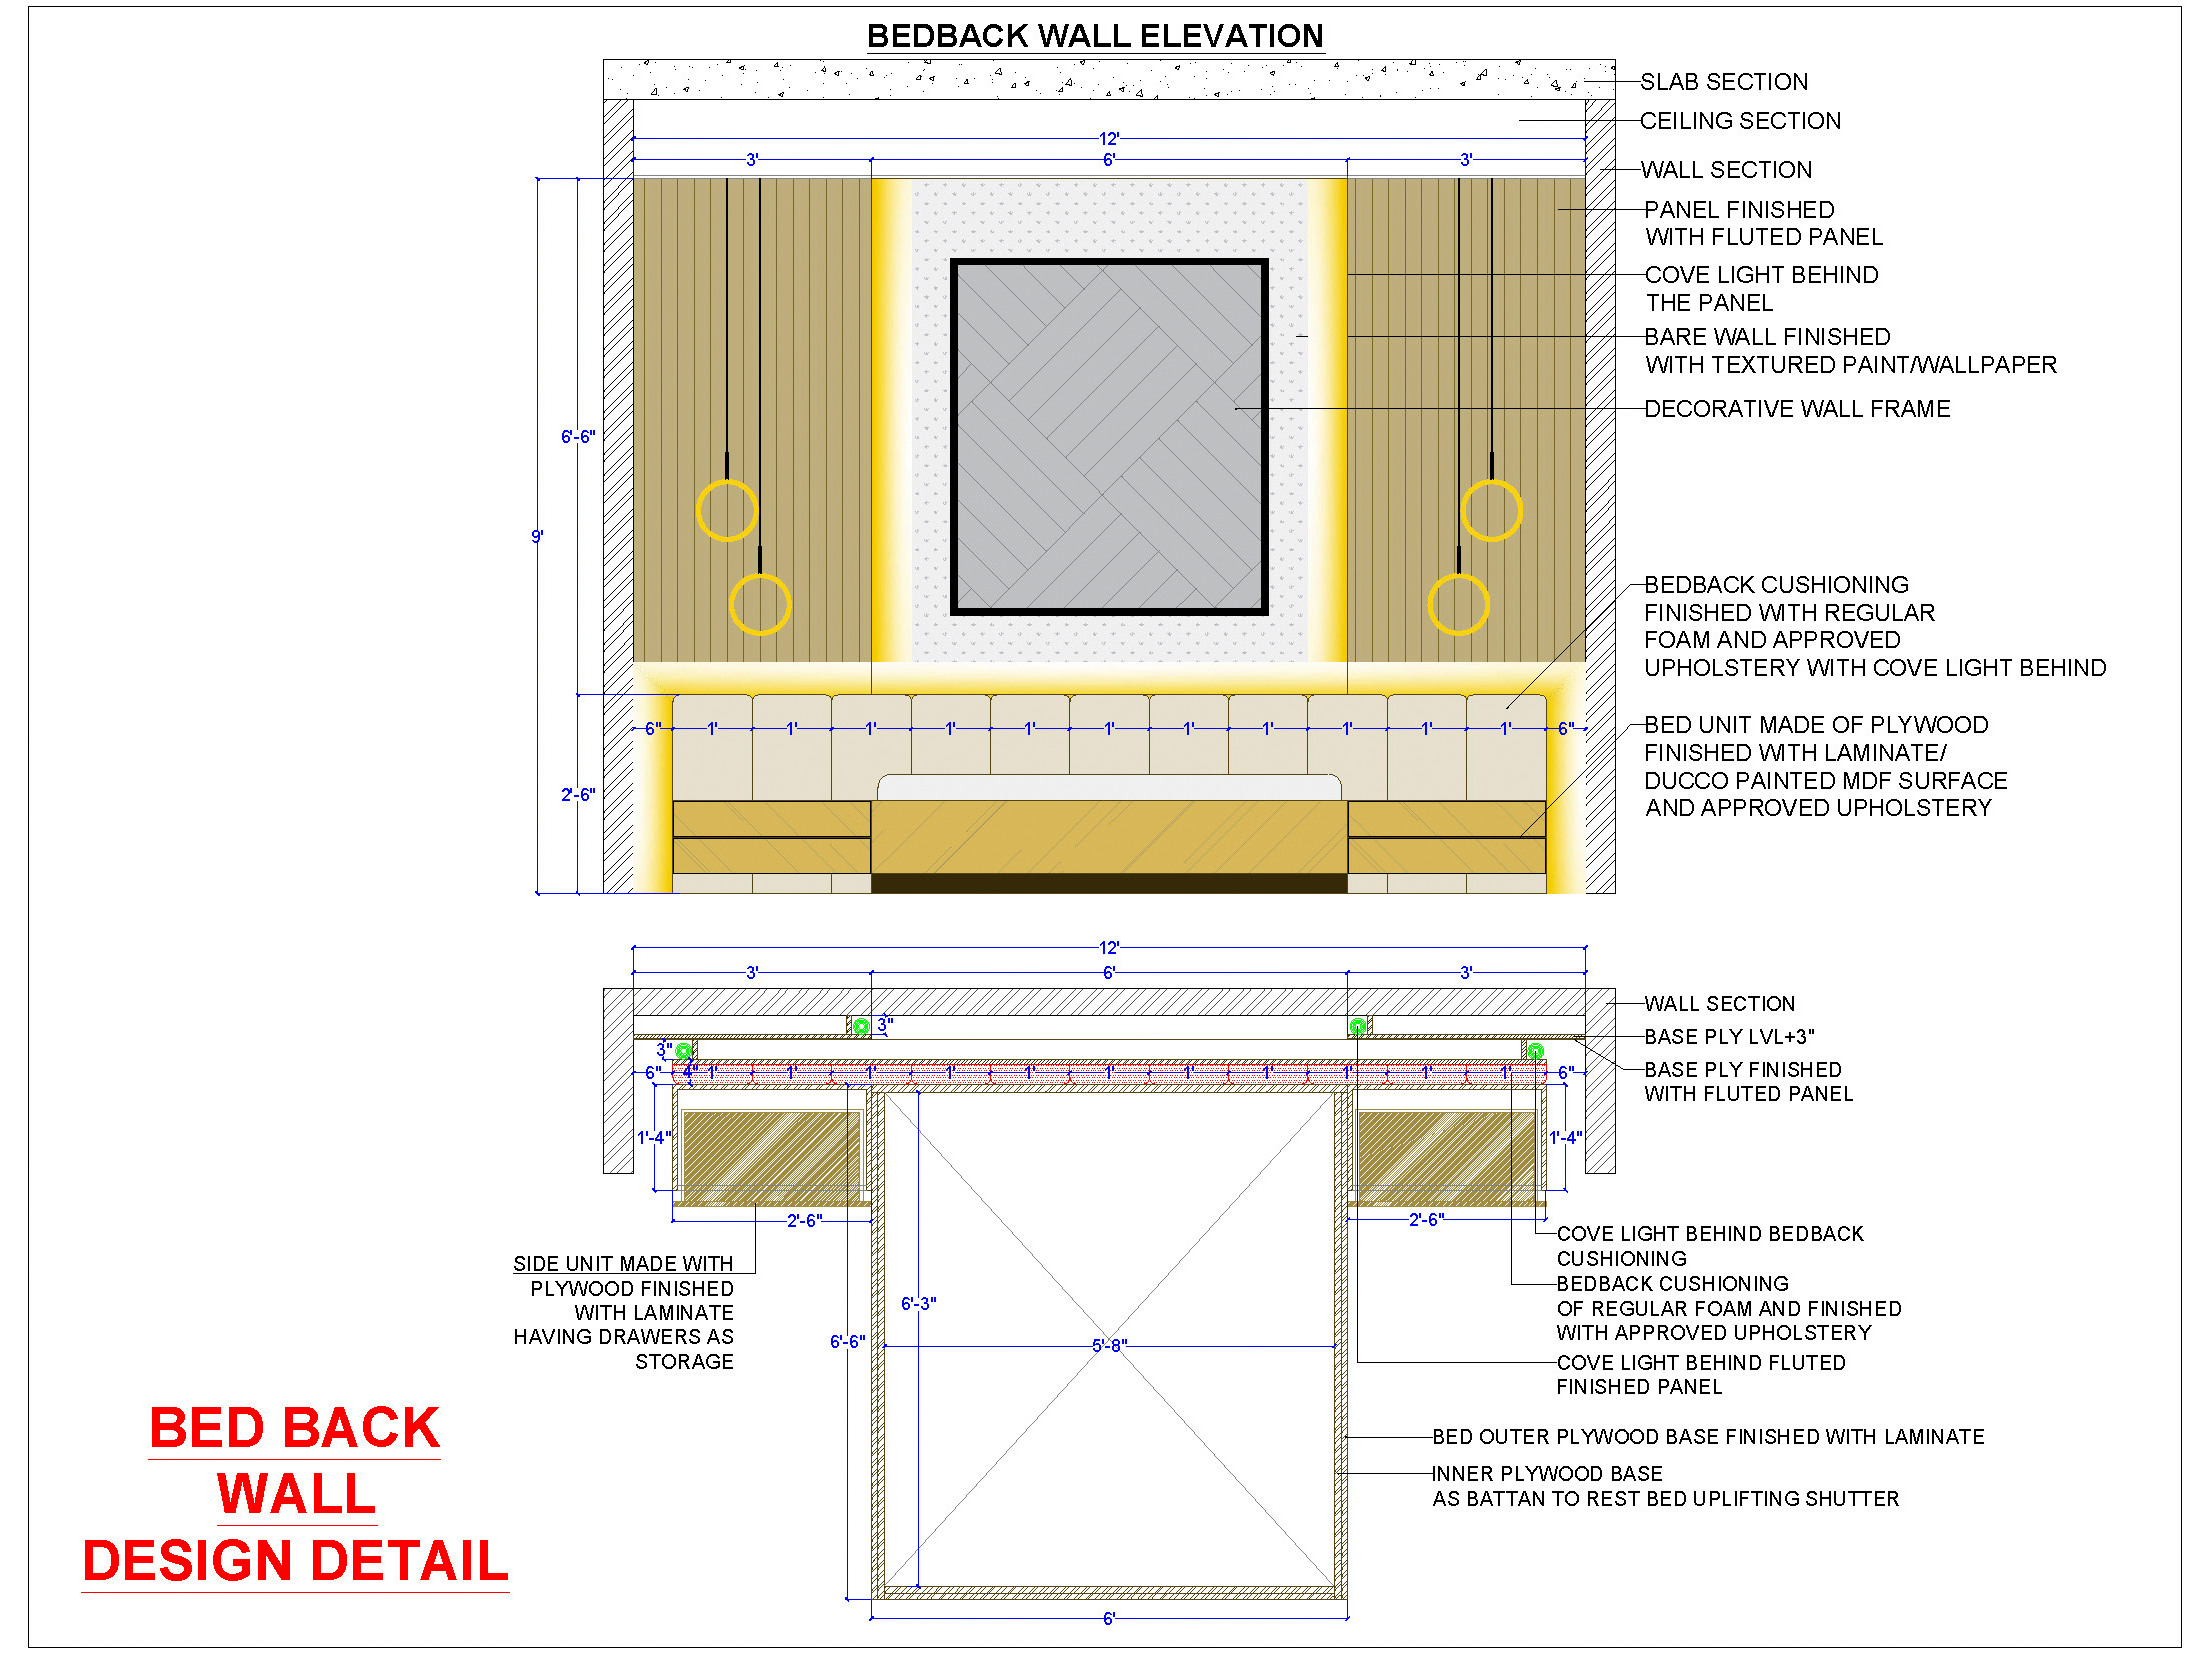Click BED UNIT MADE OF PLYWOOD note
The image size is (2200, 1653).
[1825, 766]
